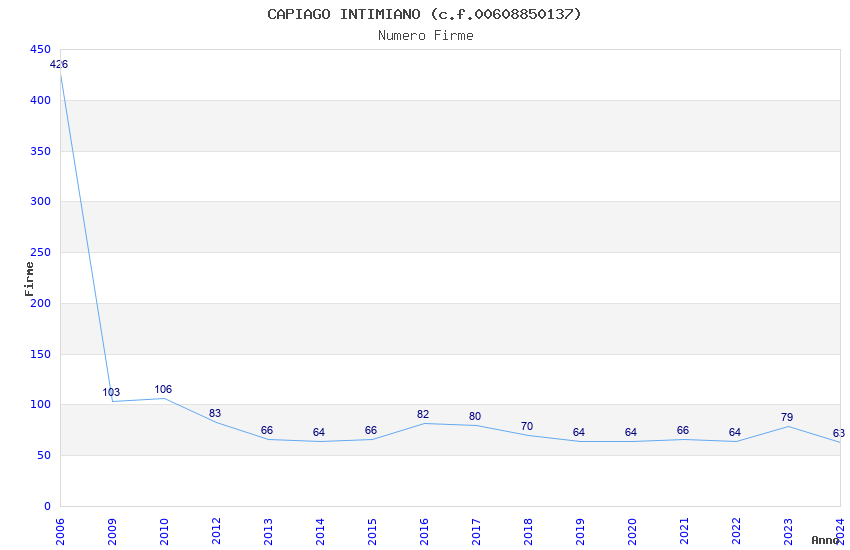This screenshot has width=850, height=550.
Task: Click x-axis year label 2013
Action: coord(268,532)
